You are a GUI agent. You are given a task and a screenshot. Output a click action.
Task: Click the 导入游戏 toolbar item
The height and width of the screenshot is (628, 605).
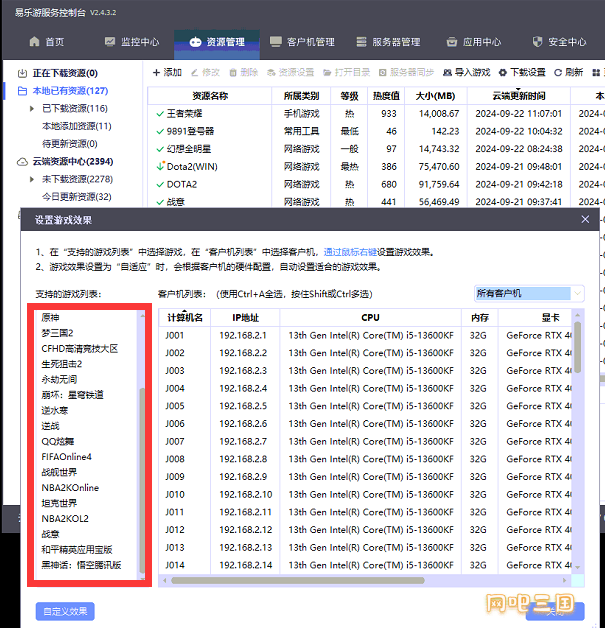(466, 72)
